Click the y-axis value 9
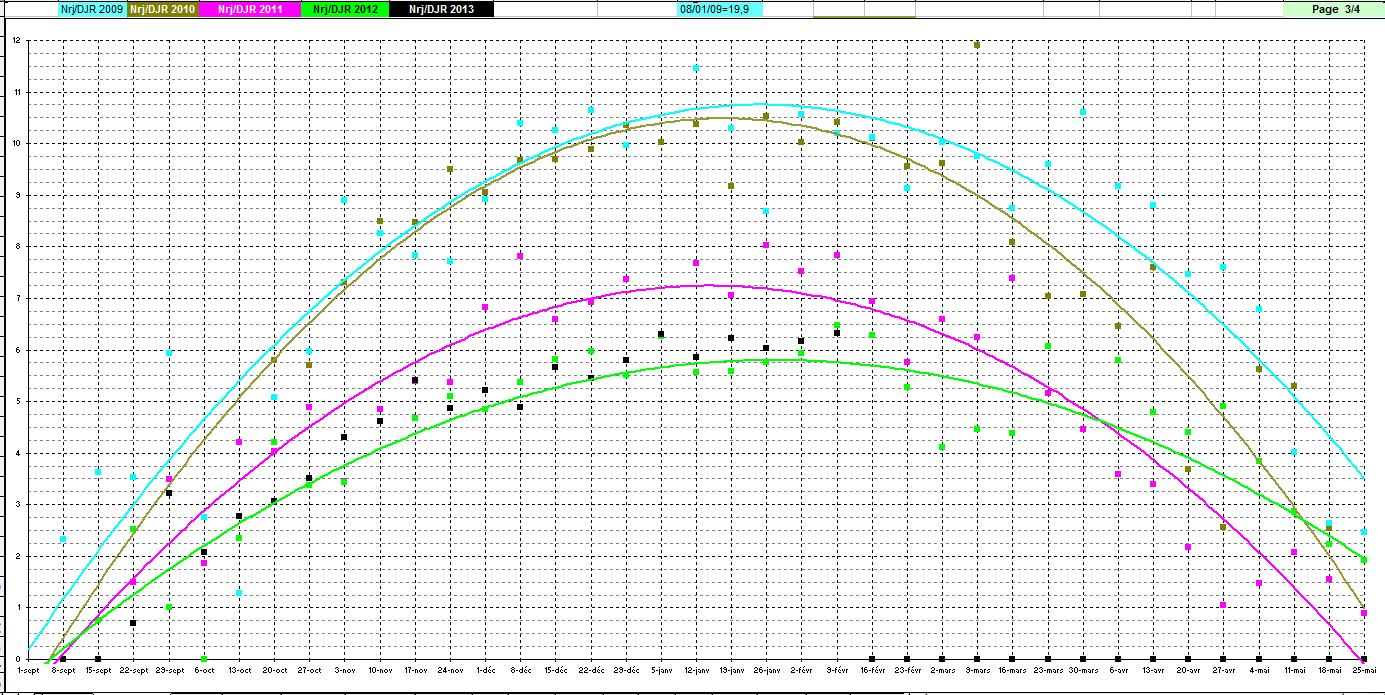 pyautogui.click(x=17, y=196)
